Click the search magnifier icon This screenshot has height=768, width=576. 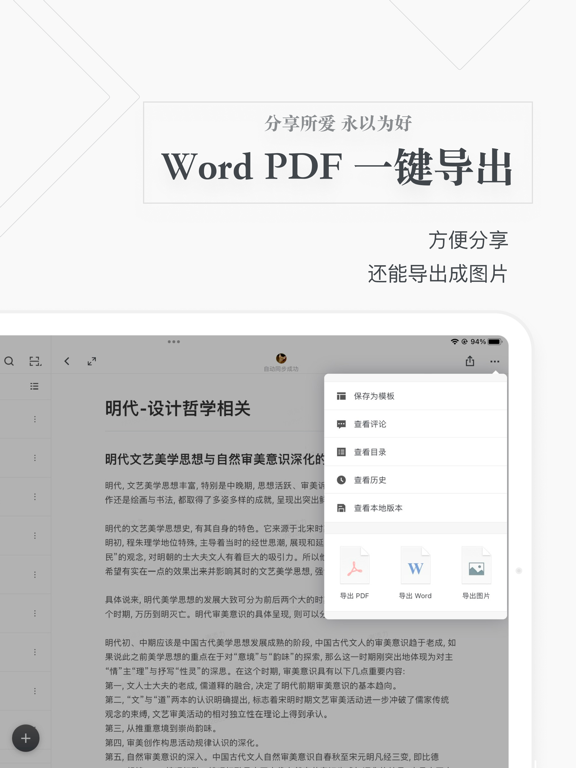(9, 361)
